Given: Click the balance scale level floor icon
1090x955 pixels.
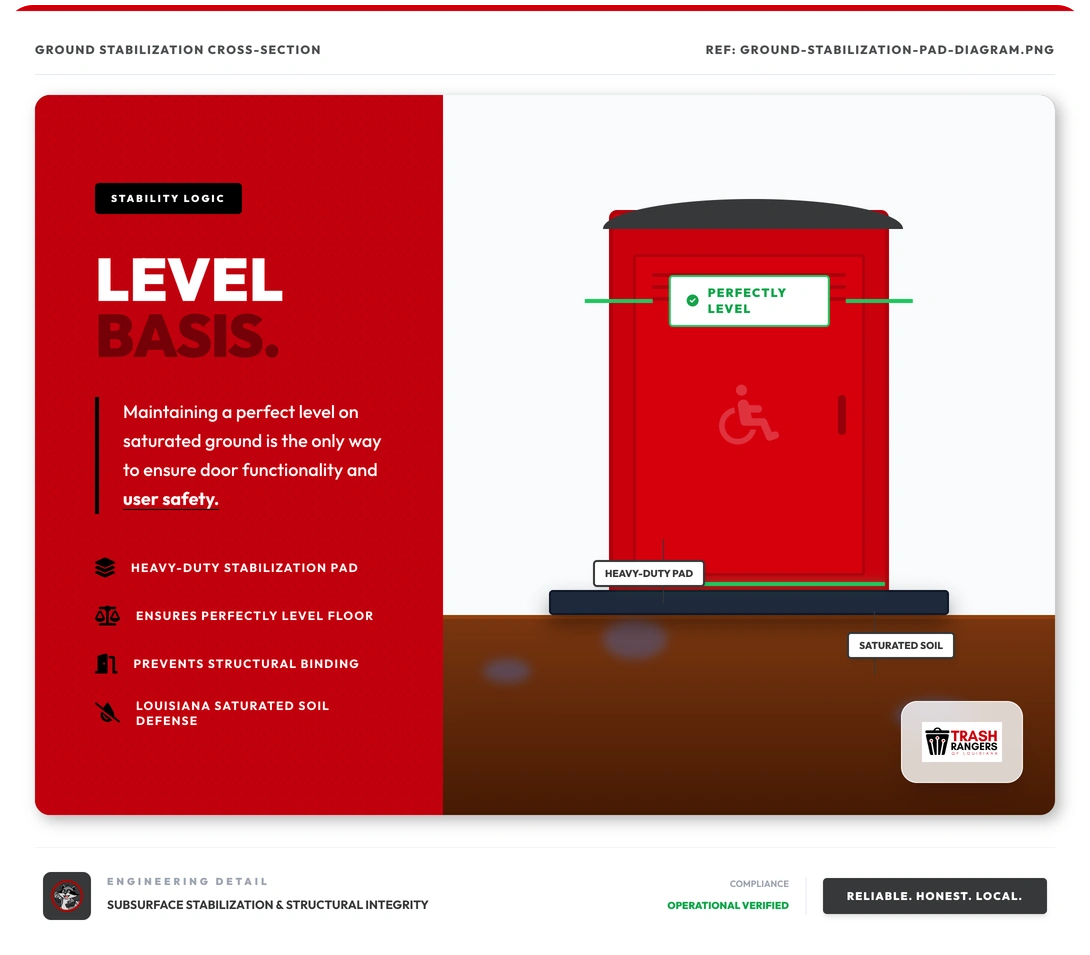Looking at the screenshot, I should (x=106, y=616).
